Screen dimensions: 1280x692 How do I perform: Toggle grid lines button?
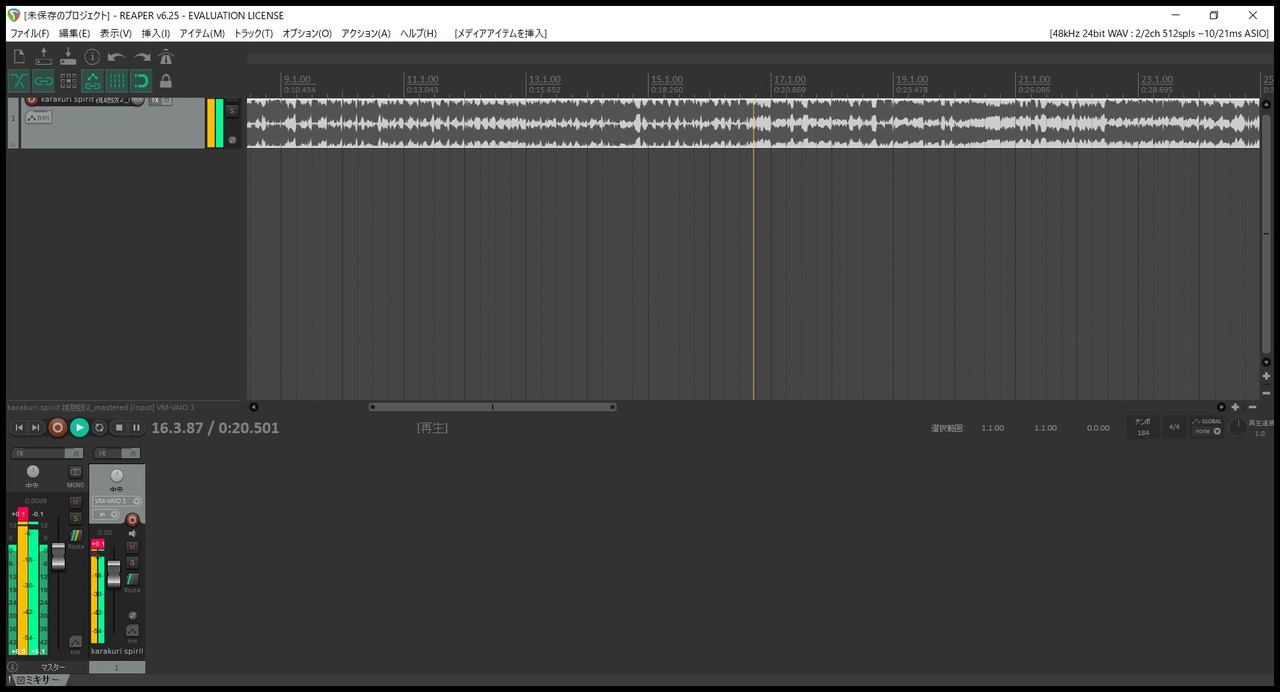tap(117, 81)
